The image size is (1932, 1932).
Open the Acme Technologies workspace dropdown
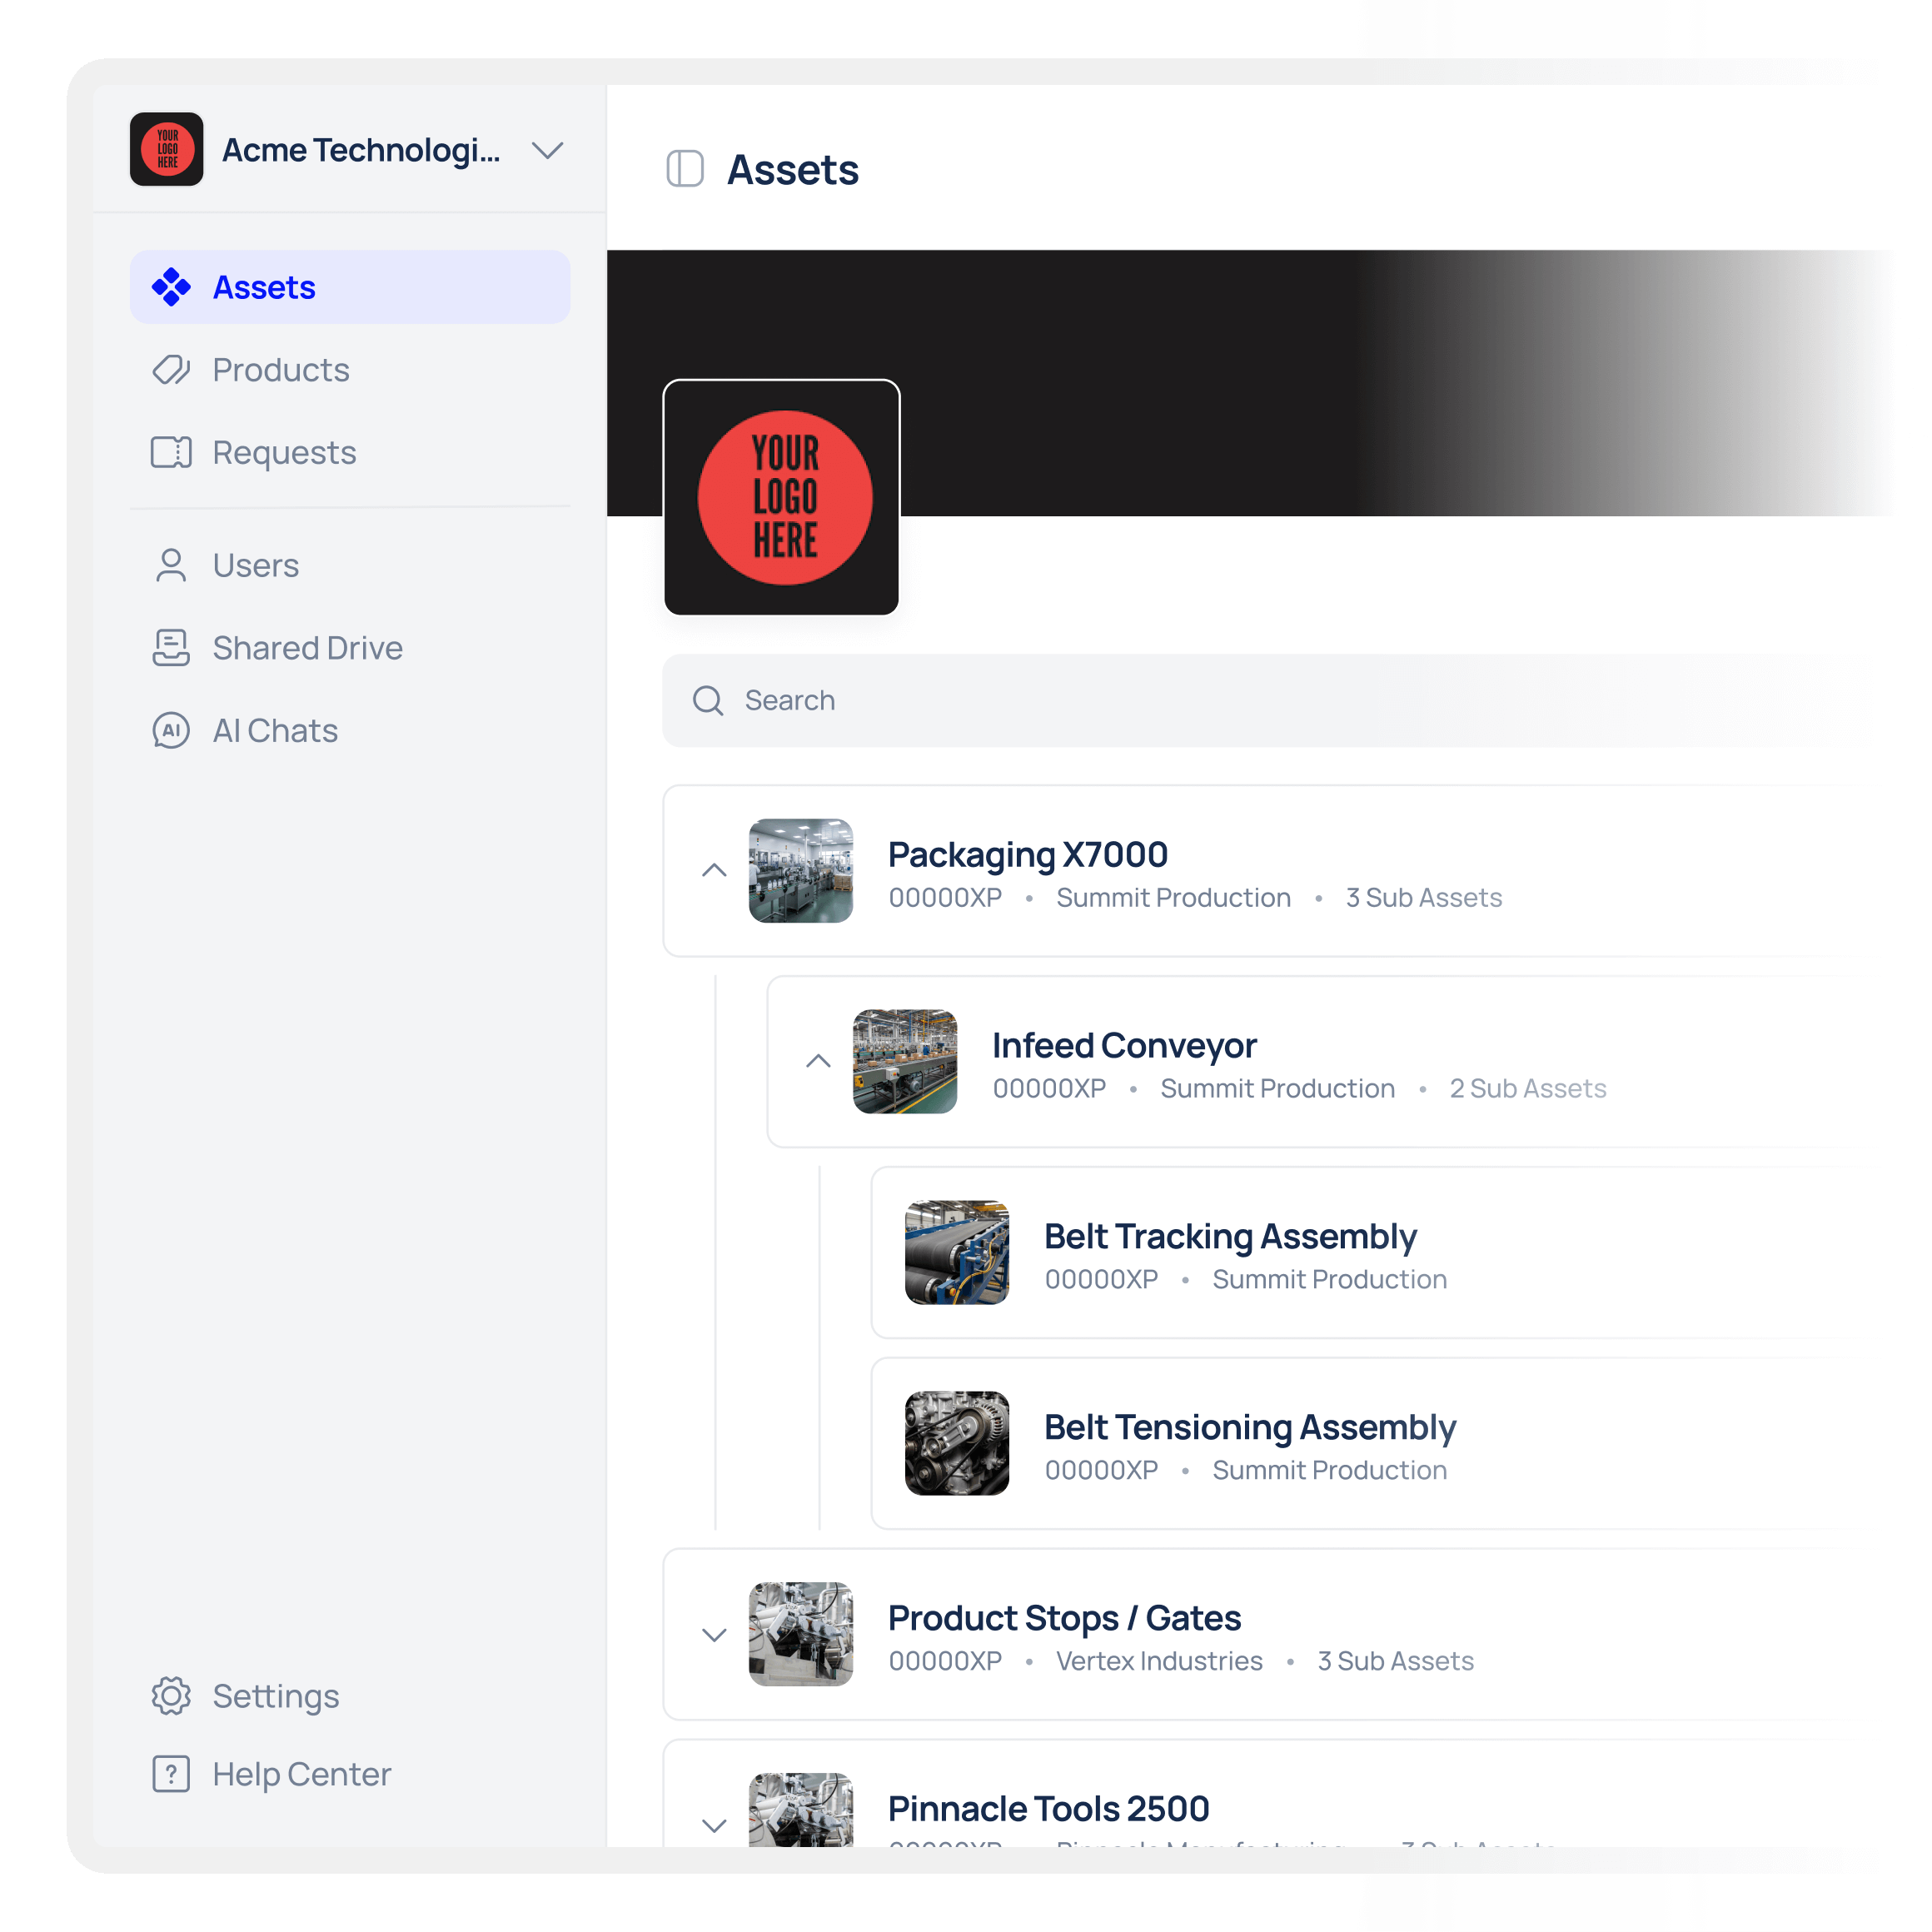pos(547,150)
